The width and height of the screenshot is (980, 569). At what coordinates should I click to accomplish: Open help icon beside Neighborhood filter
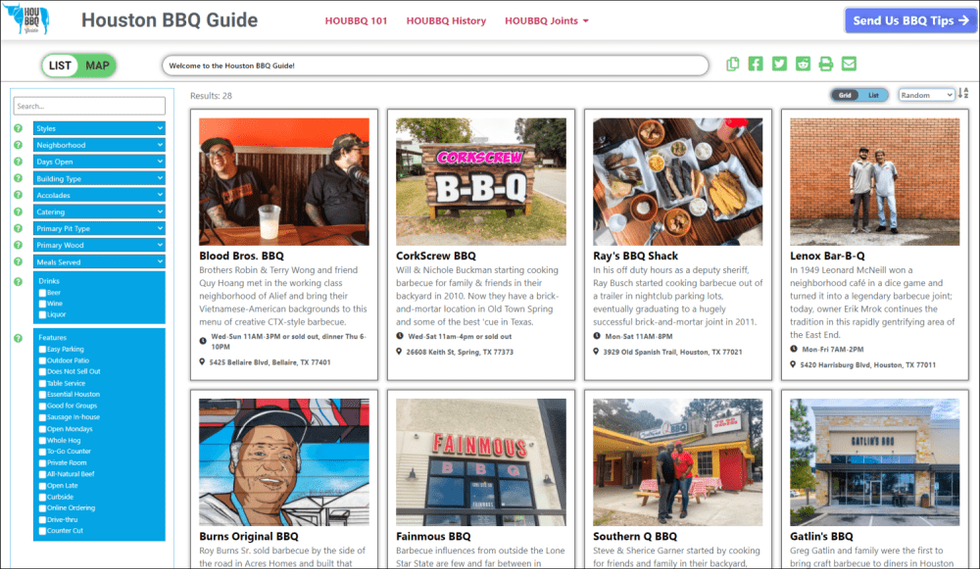pos(18,145)
